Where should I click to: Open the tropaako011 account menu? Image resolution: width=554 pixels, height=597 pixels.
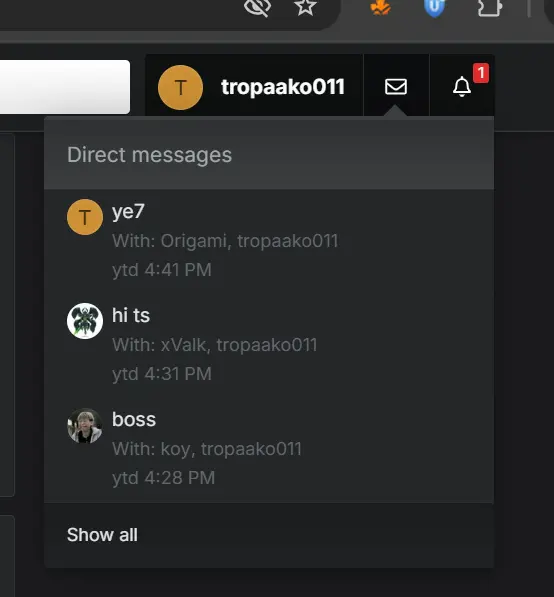click(254, 87)
